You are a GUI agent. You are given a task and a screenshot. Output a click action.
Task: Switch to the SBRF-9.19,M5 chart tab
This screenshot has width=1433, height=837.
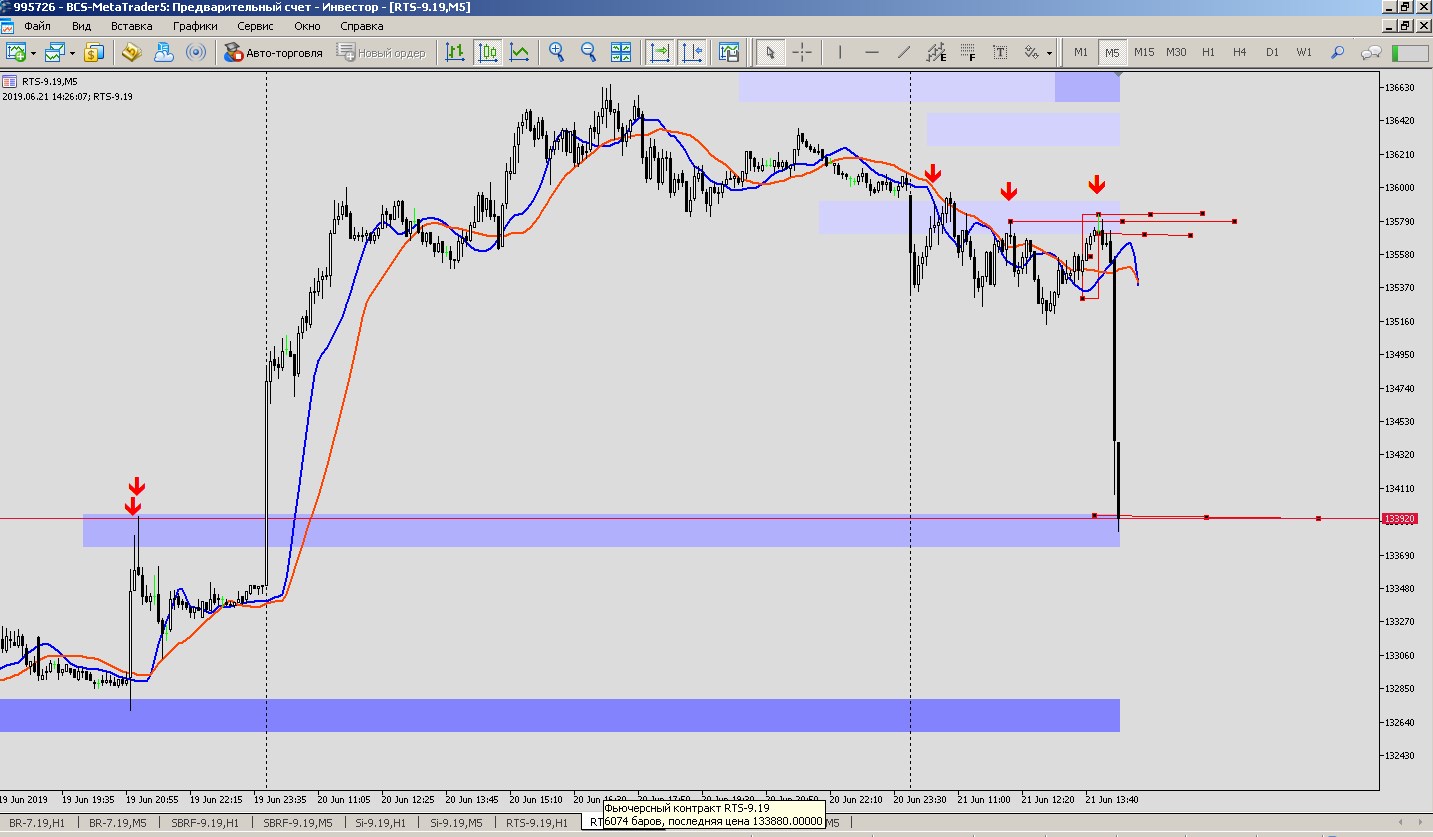point(297,823)
